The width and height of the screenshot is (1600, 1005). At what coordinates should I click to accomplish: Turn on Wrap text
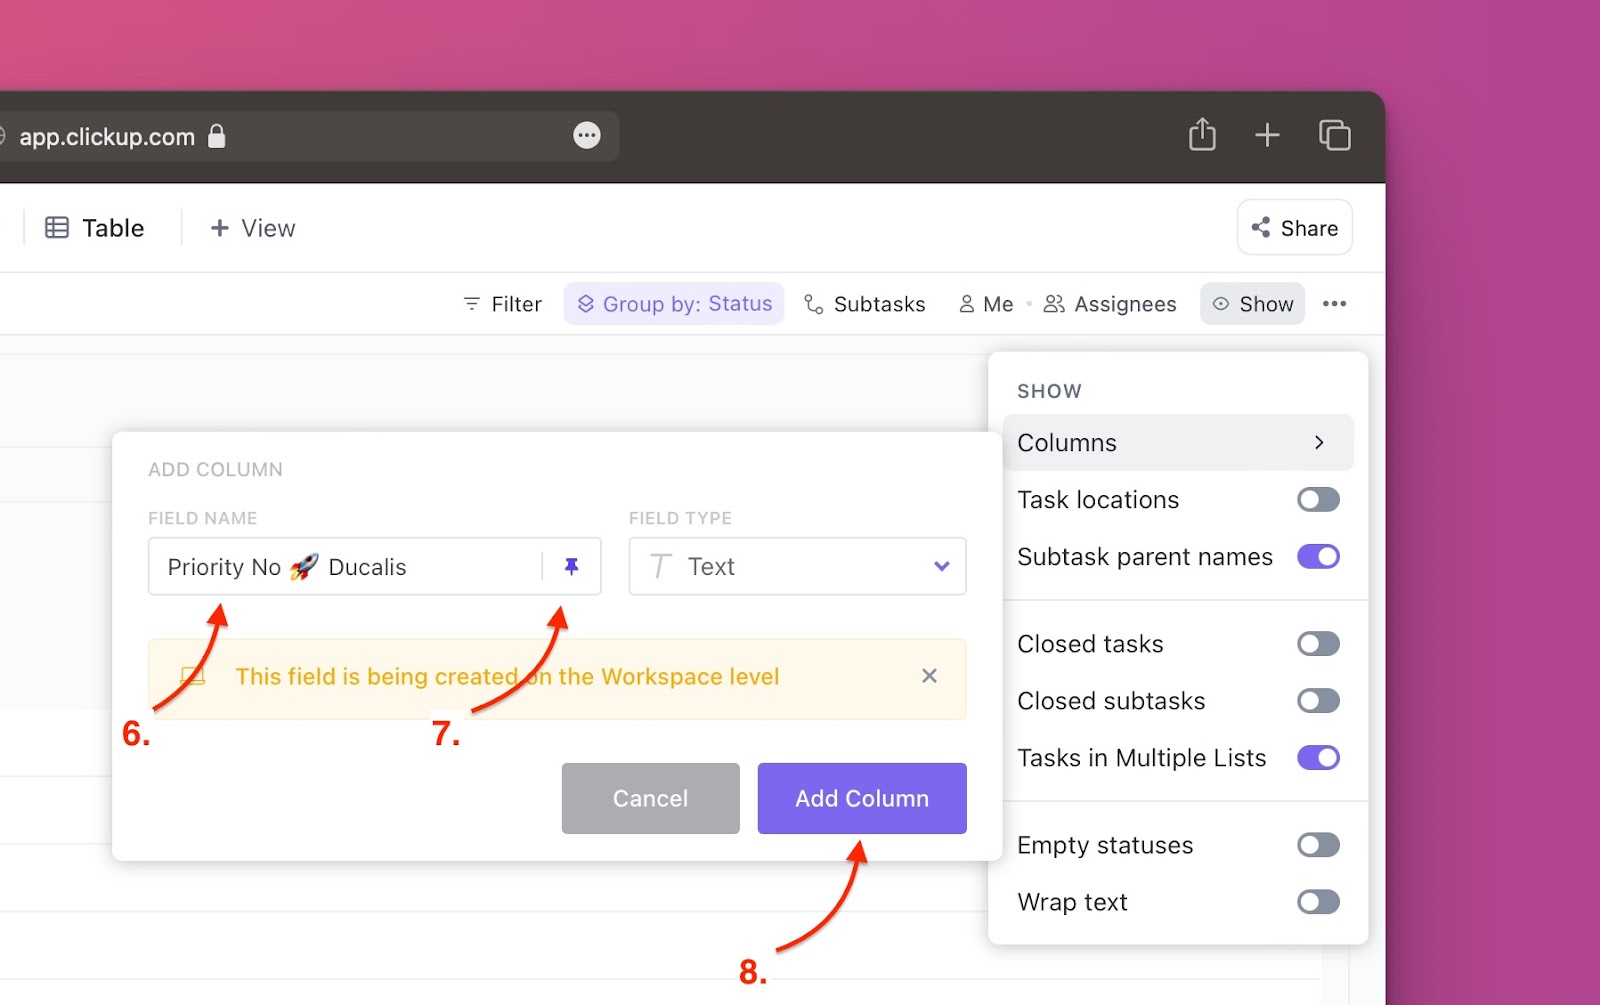(1318, 901)
